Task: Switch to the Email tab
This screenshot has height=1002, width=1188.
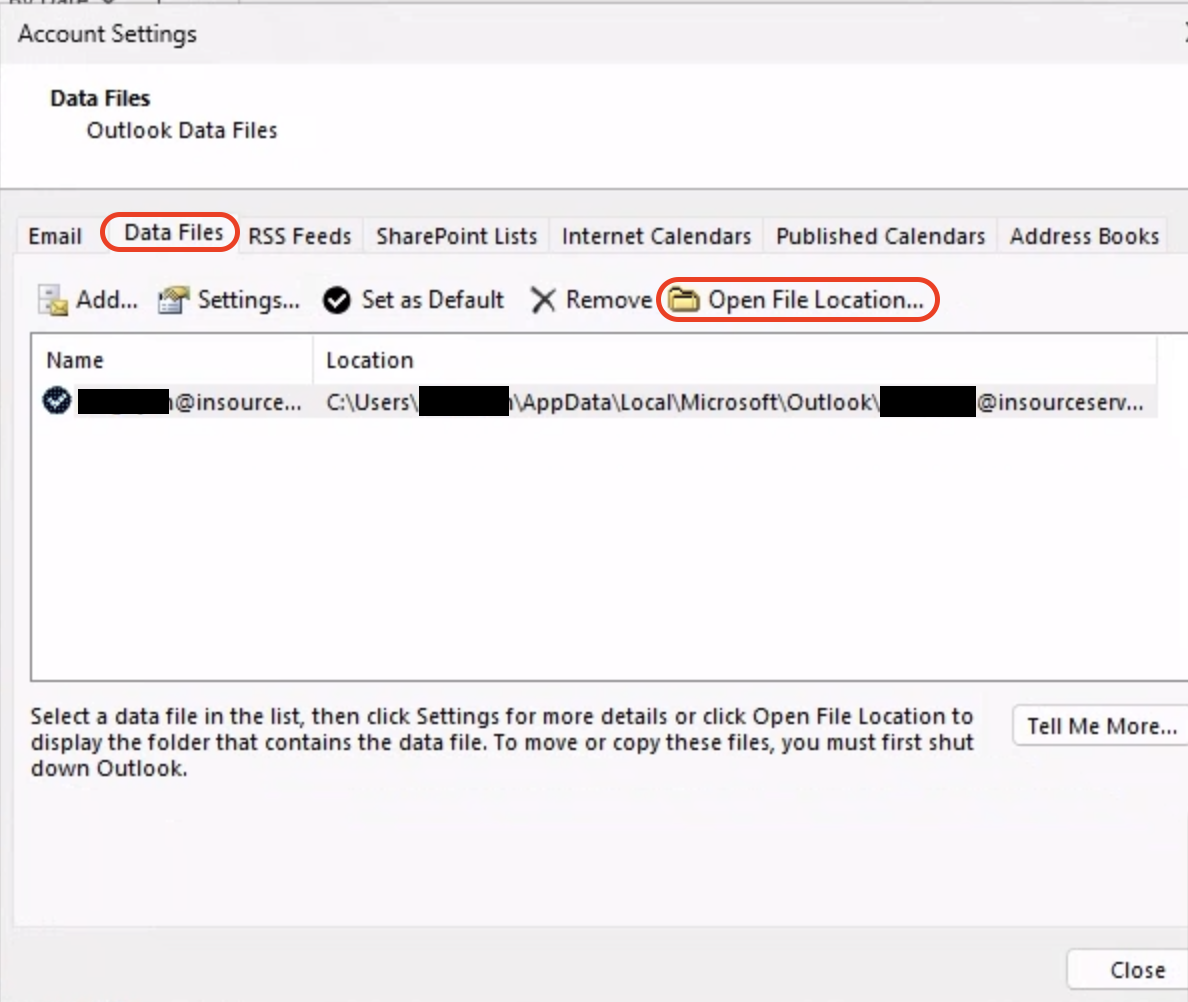Action: 55,236
